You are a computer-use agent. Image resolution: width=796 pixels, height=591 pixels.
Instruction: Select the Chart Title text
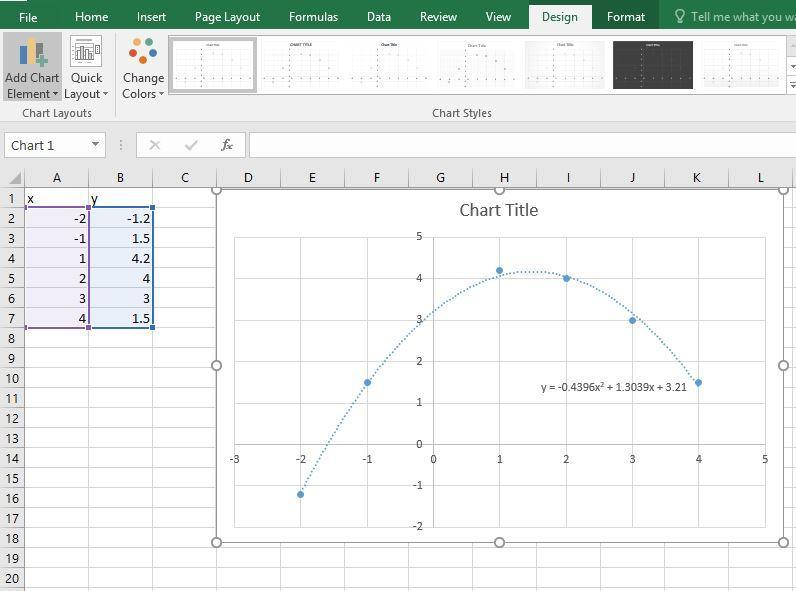[x=498, y=210]
